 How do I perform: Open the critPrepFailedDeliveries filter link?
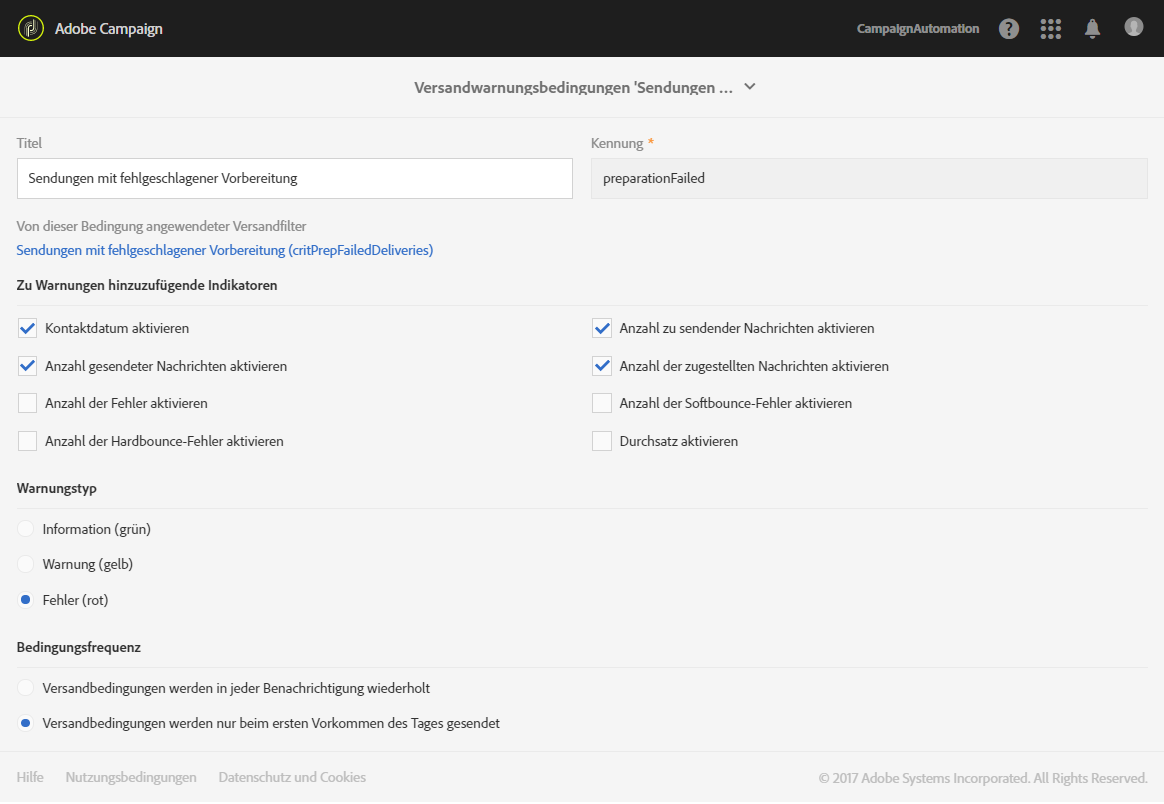[225, 250]
